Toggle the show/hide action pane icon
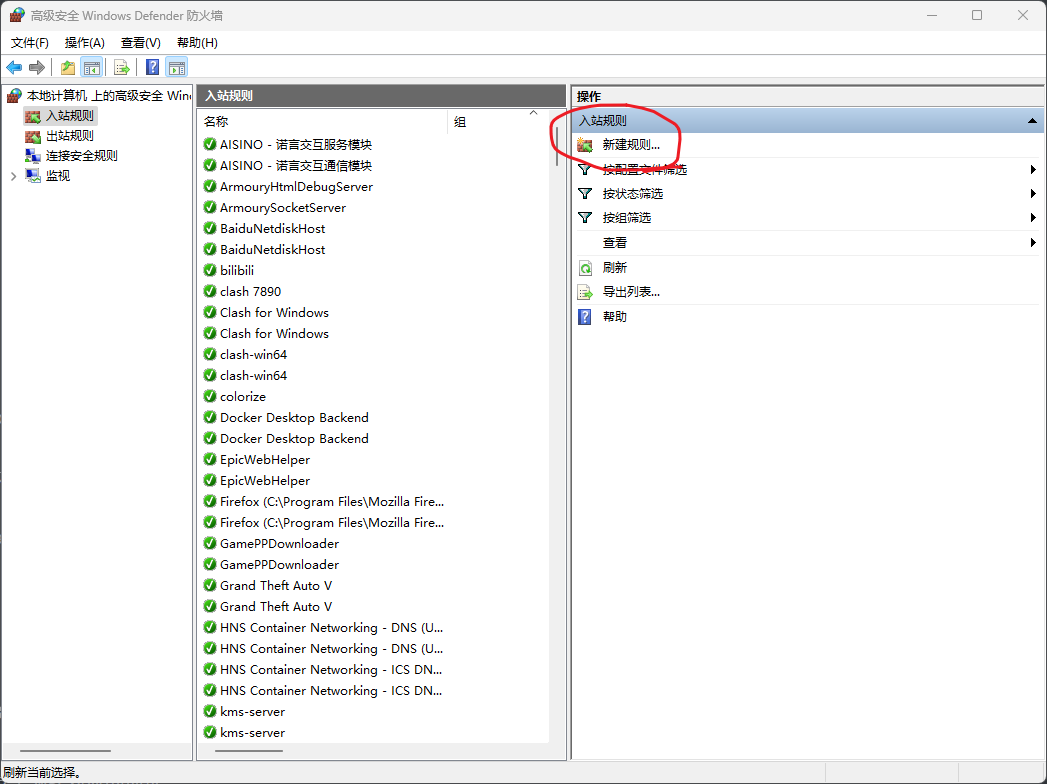Screen dimensions: 1047x784 176,67
